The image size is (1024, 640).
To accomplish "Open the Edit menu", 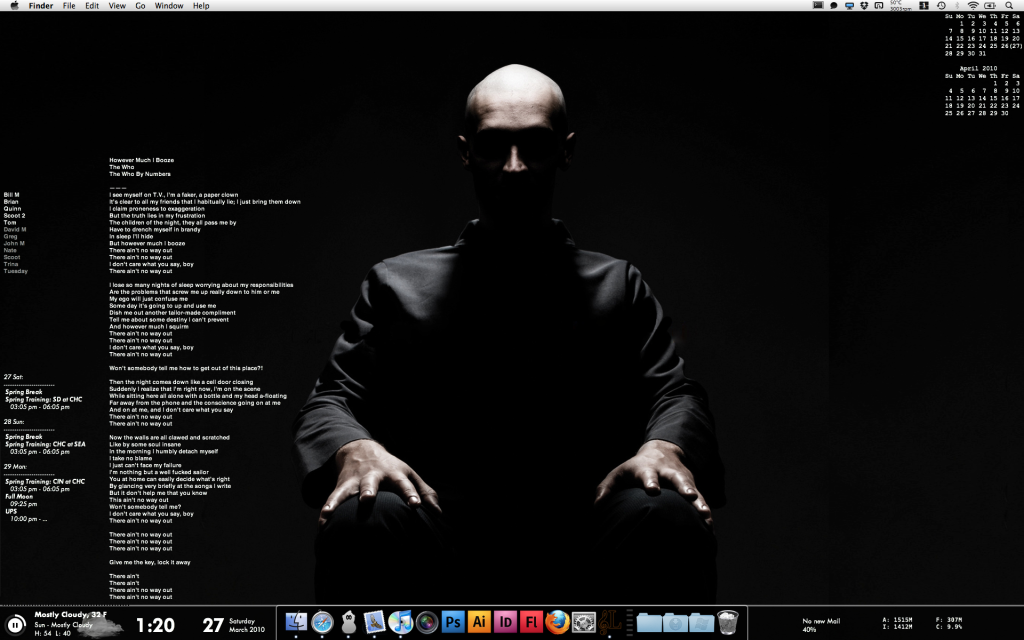I will (92, 5).
